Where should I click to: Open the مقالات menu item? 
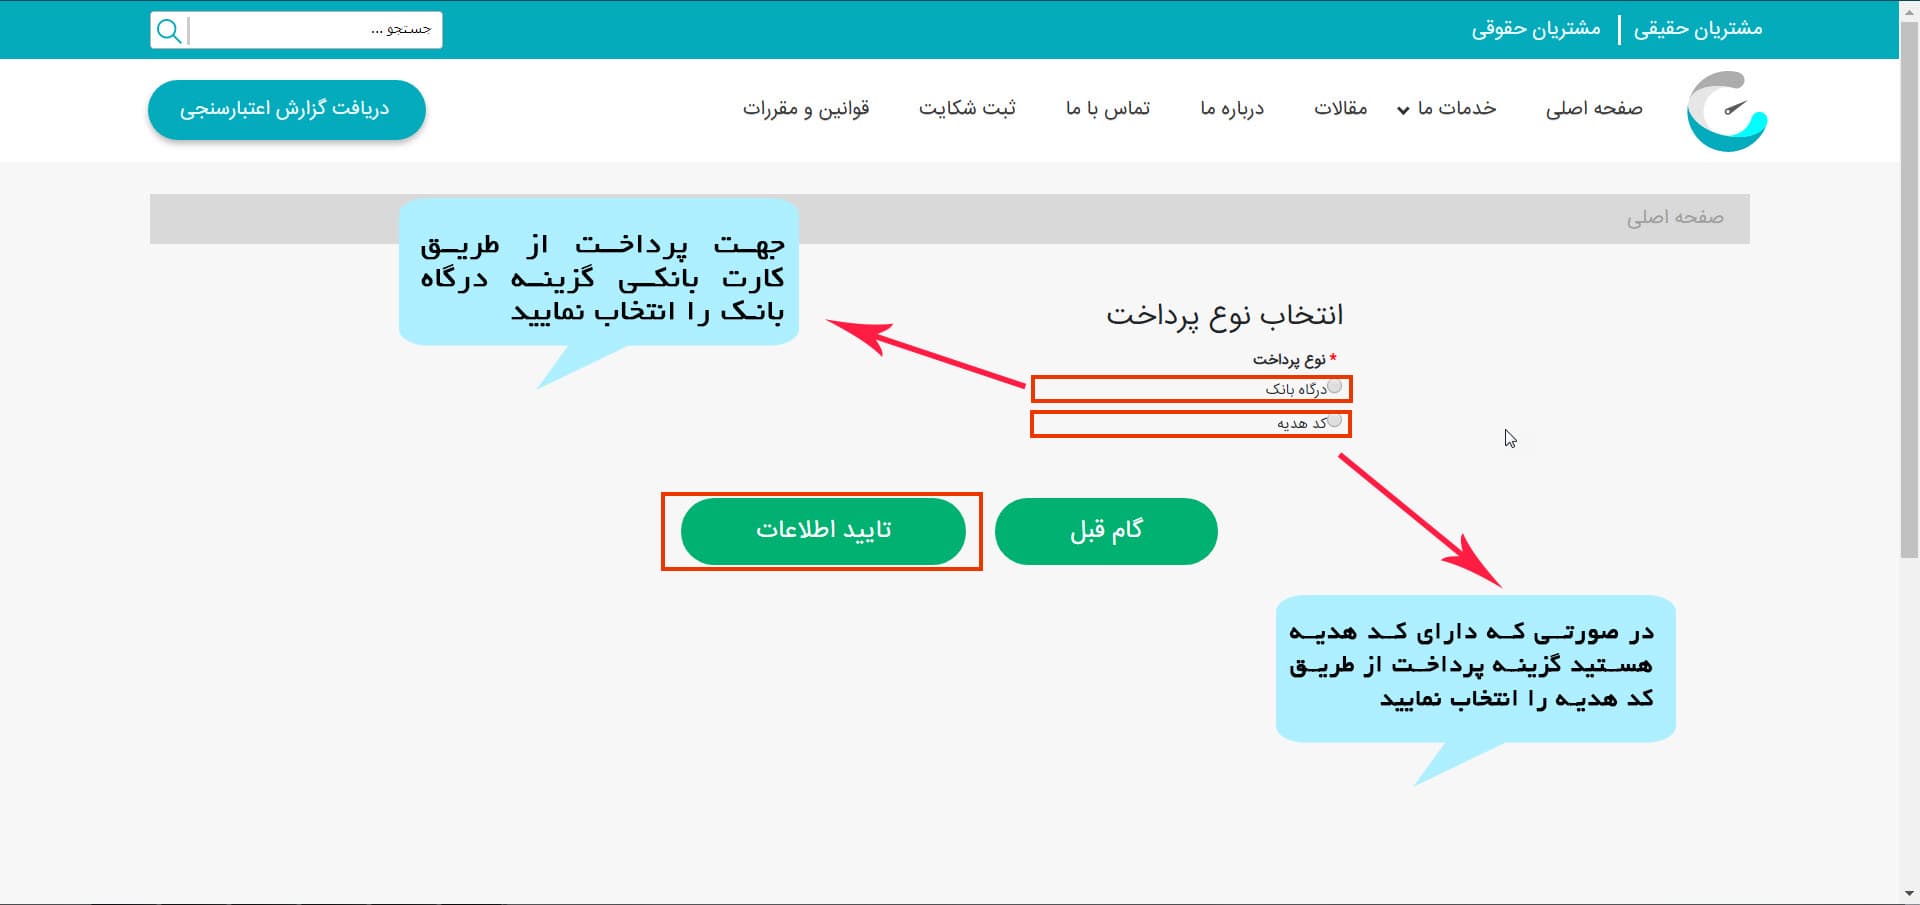pos(1340,108)
